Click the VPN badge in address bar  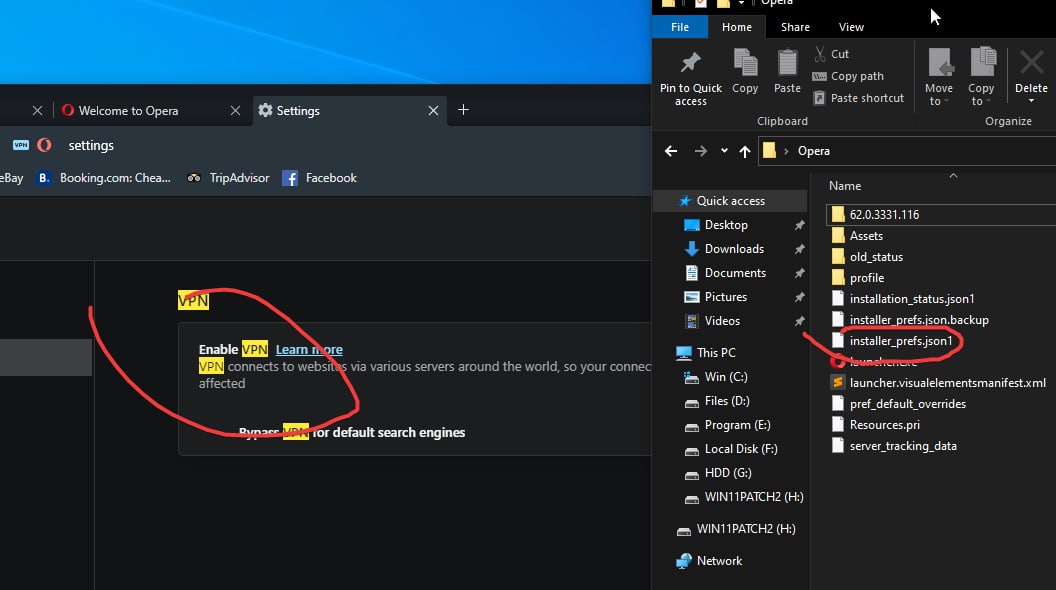[21, 145]
